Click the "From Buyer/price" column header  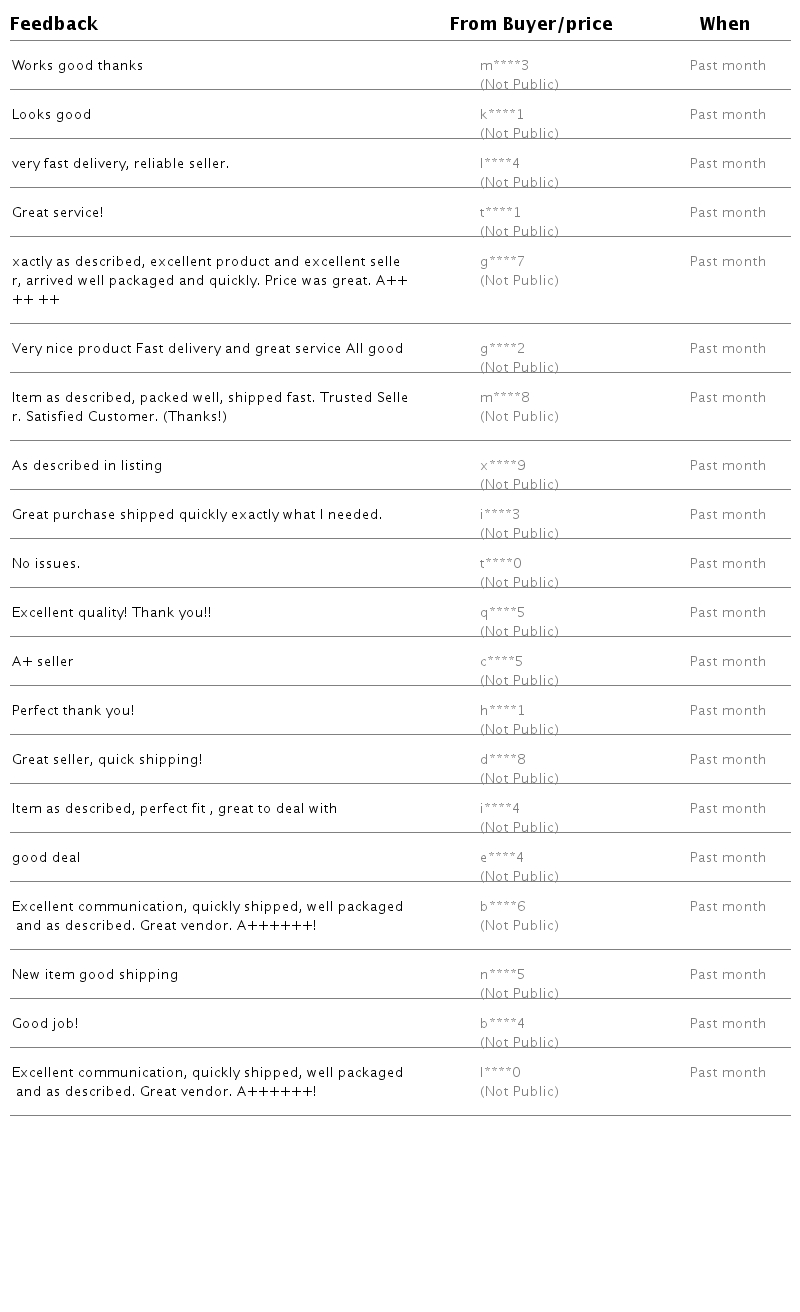point(531,24)
